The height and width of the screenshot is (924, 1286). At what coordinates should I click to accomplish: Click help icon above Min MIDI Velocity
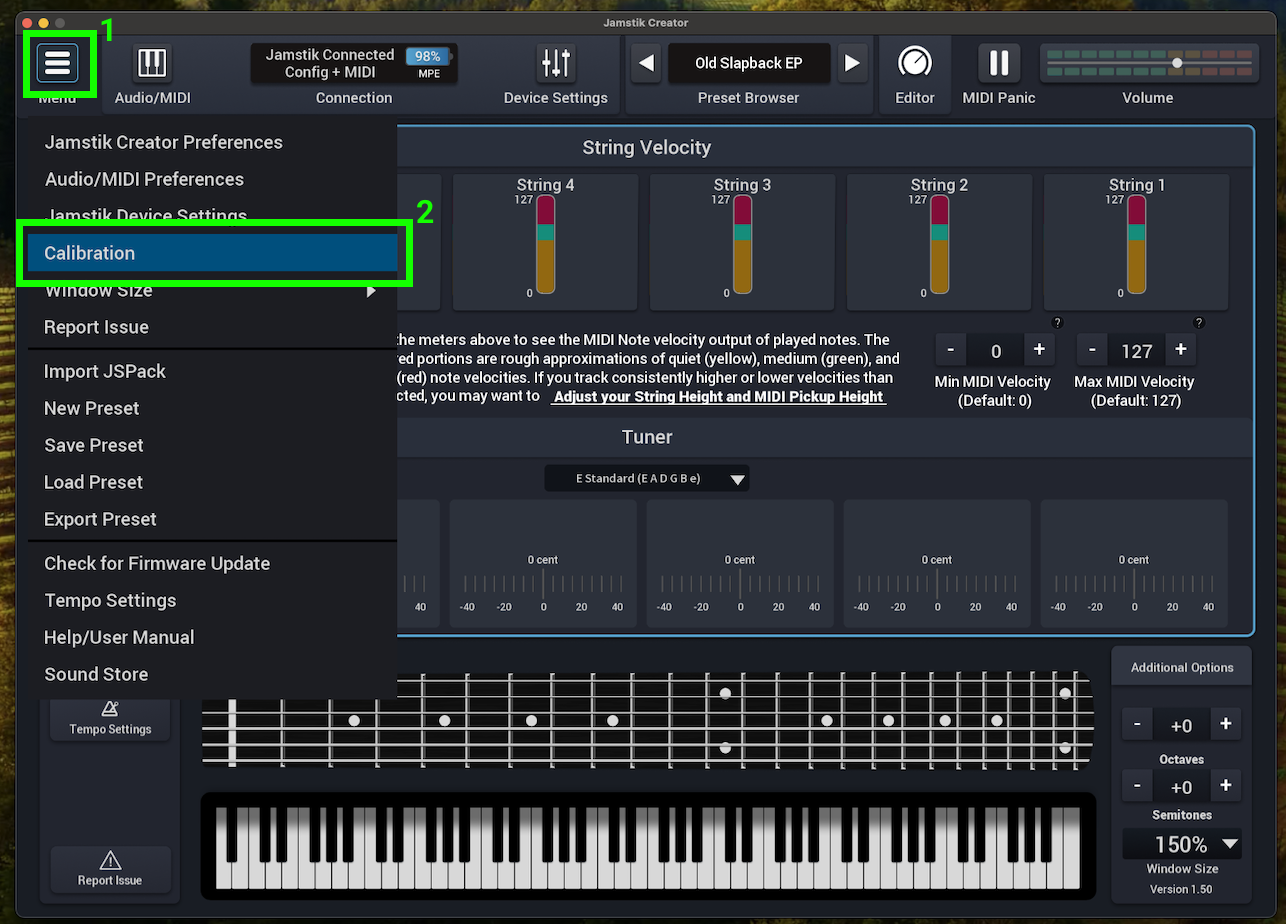[1057, 322]
